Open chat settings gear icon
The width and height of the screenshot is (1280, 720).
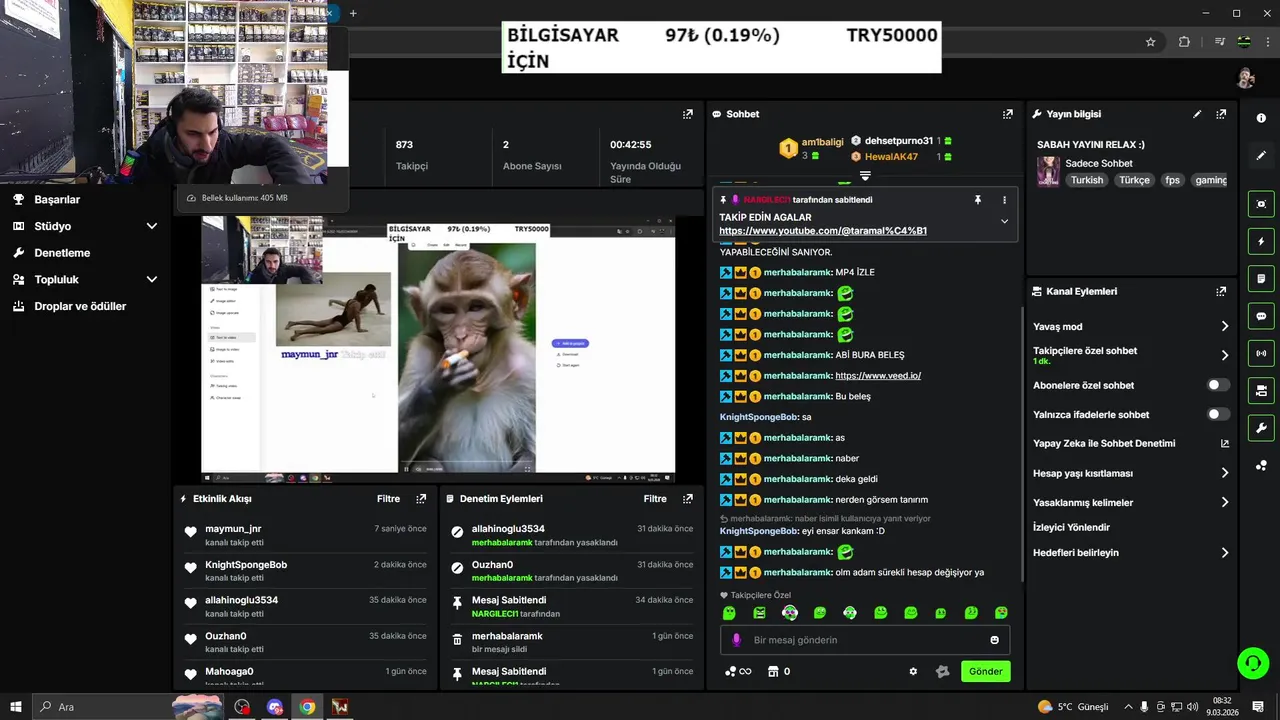point(913,672)
